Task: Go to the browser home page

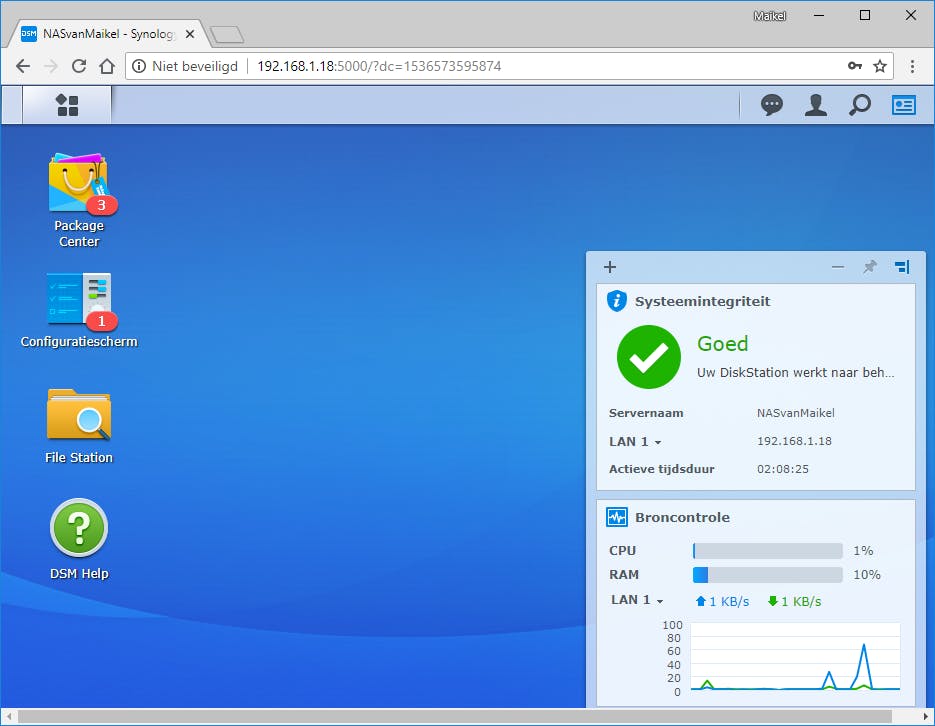Action: pos(107,66)
